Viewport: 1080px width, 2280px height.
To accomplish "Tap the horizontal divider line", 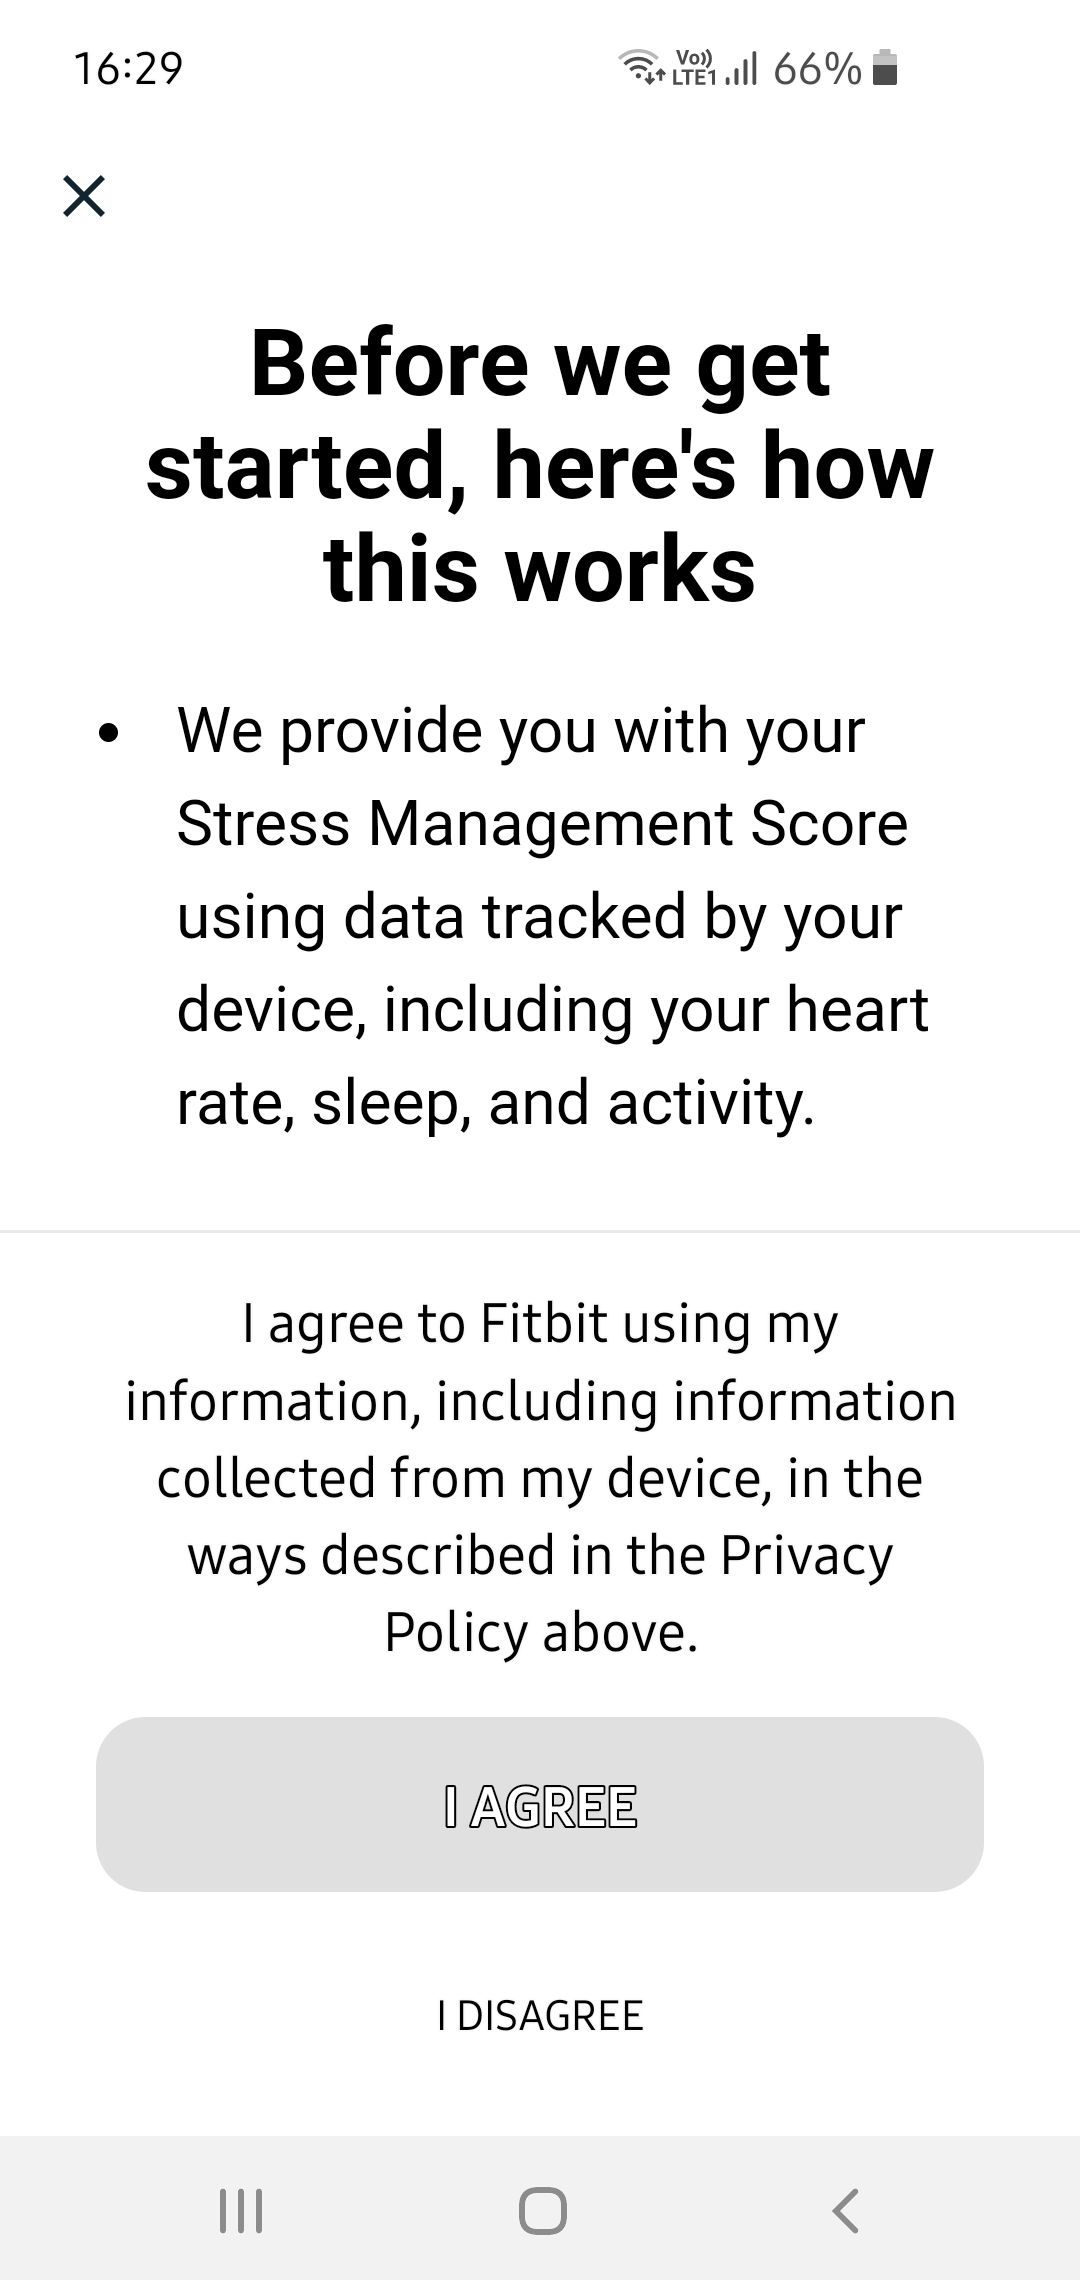I will (540, 1231).
